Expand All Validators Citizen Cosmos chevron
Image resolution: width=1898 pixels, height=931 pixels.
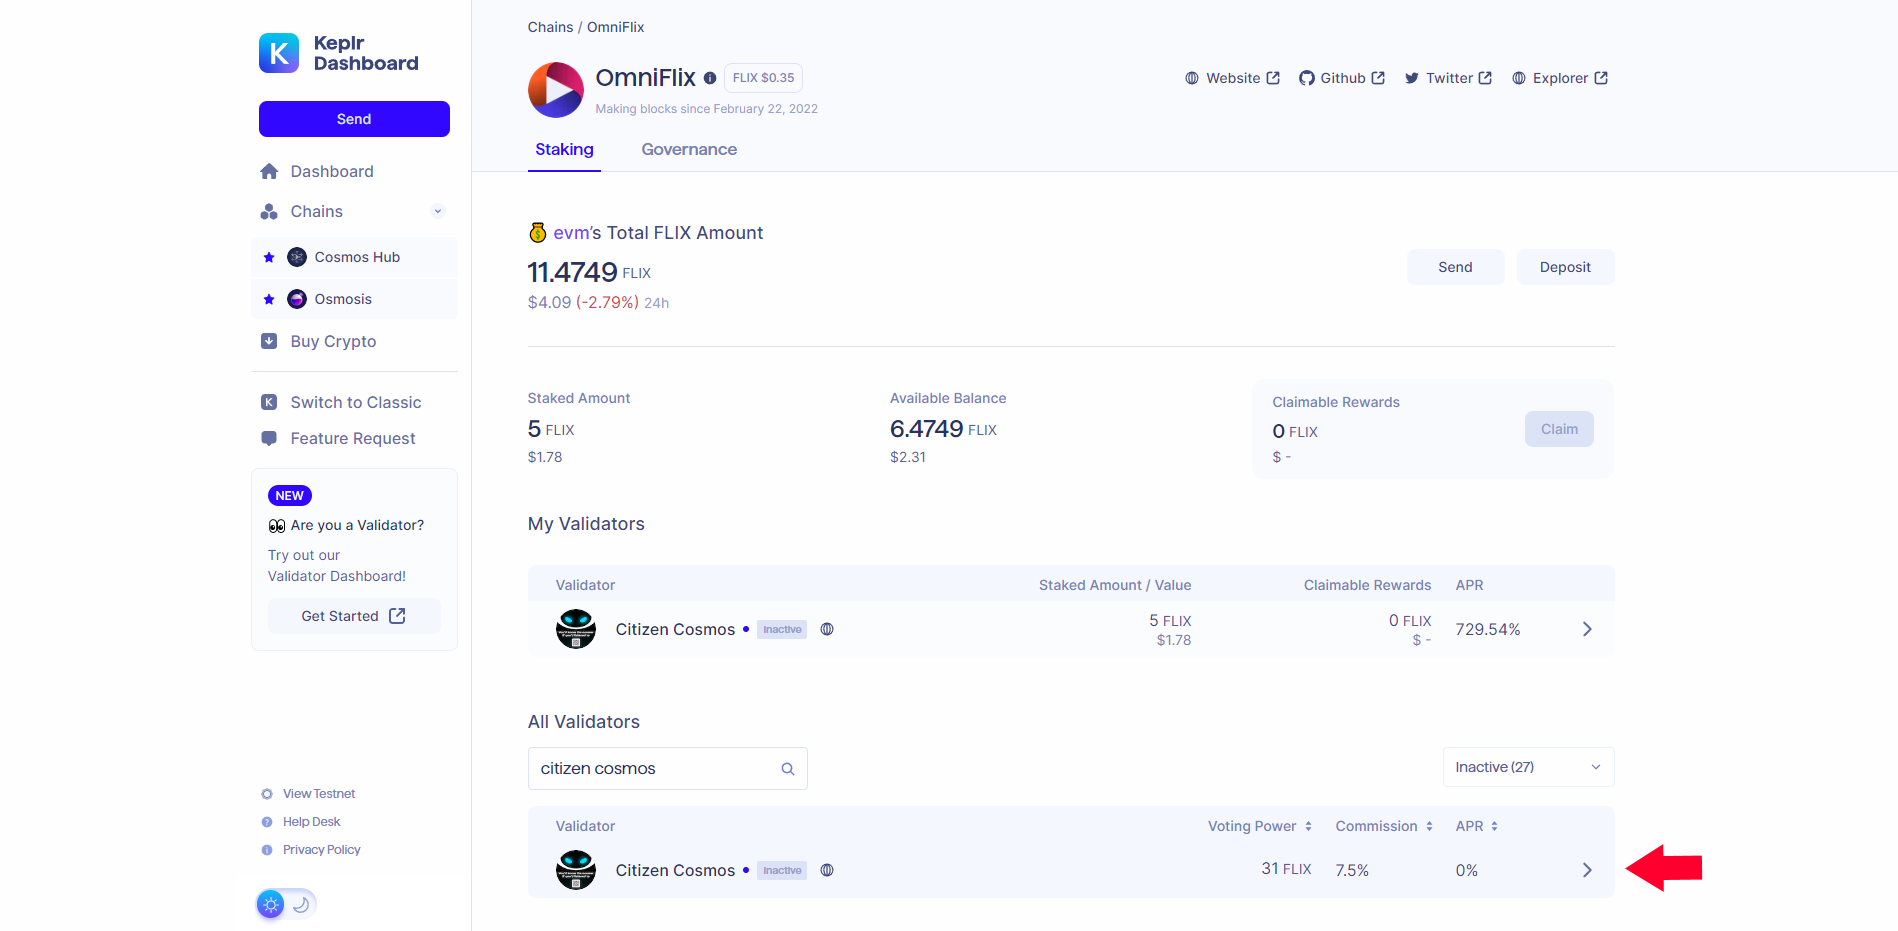tap(1587, 870)
